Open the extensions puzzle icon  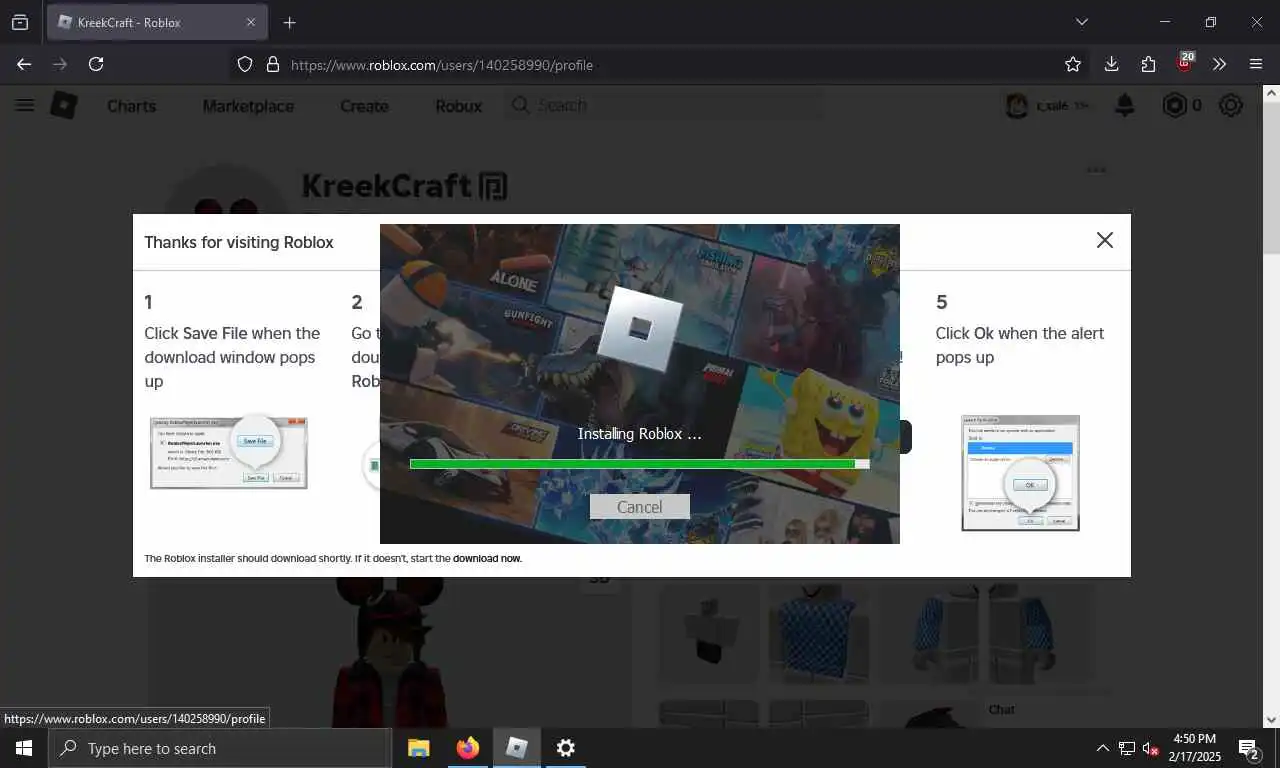tap(1148, 64)
